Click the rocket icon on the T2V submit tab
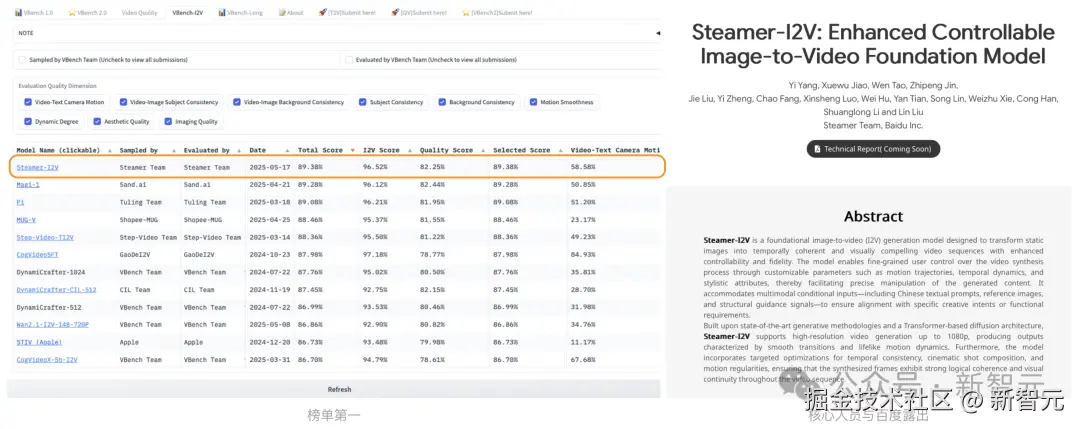The image size is (1080, 429). click(323, 13)
